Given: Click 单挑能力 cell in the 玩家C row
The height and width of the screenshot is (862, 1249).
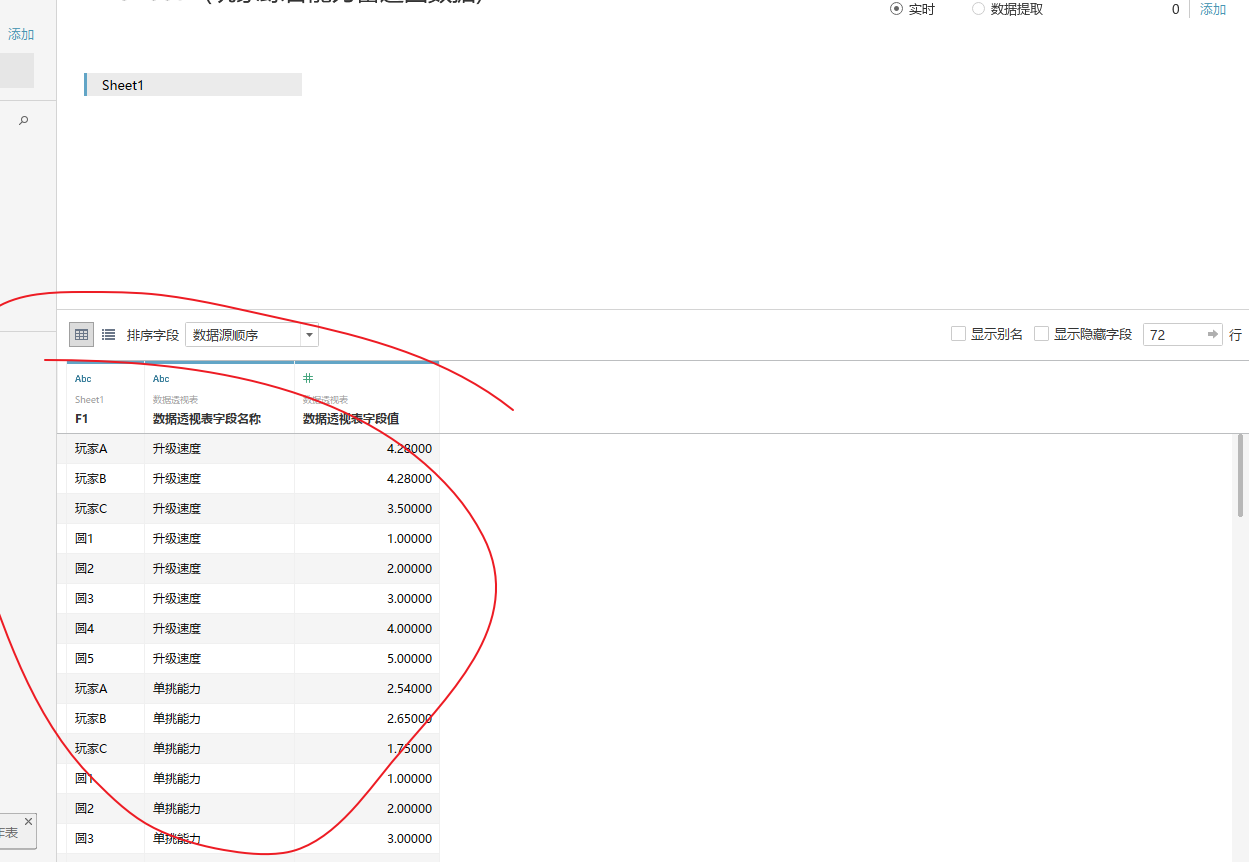Looking at the screenshot, I should (x=177, y=748).
